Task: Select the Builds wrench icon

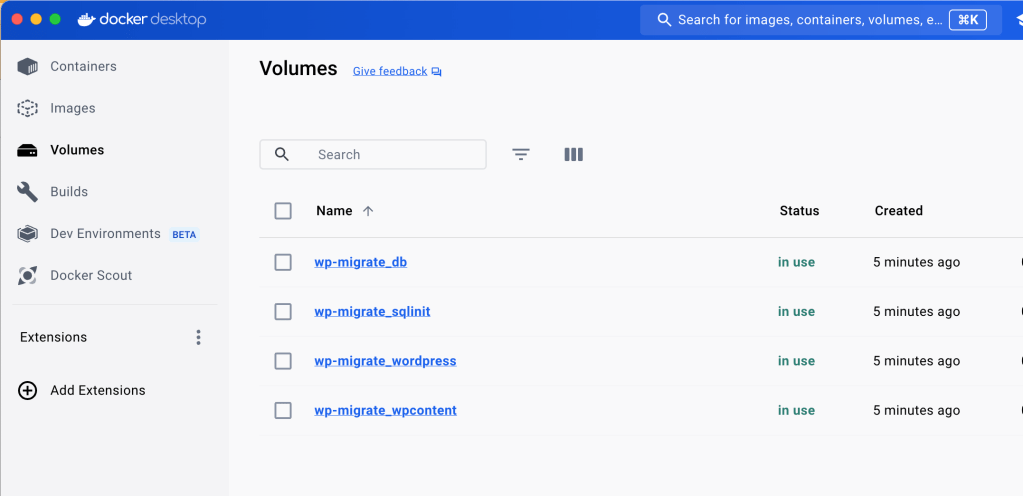Action: [x=28, y=192]
